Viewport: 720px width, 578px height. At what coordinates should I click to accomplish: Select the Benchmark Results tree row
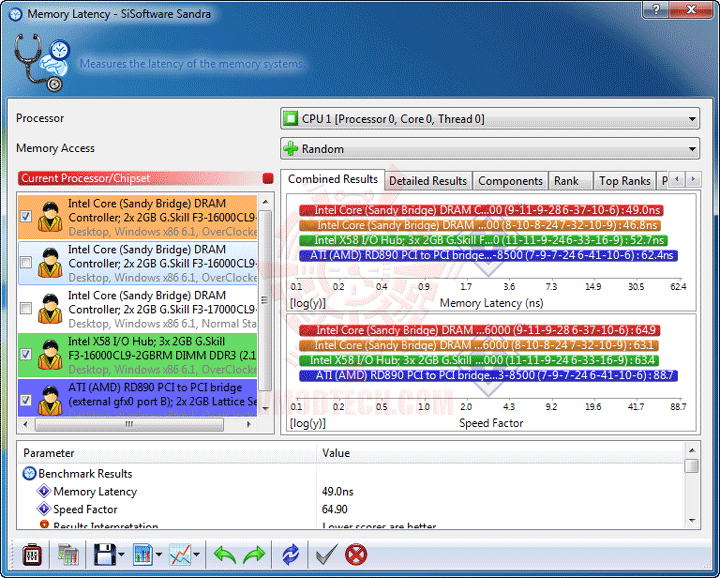tap(350, 473)
